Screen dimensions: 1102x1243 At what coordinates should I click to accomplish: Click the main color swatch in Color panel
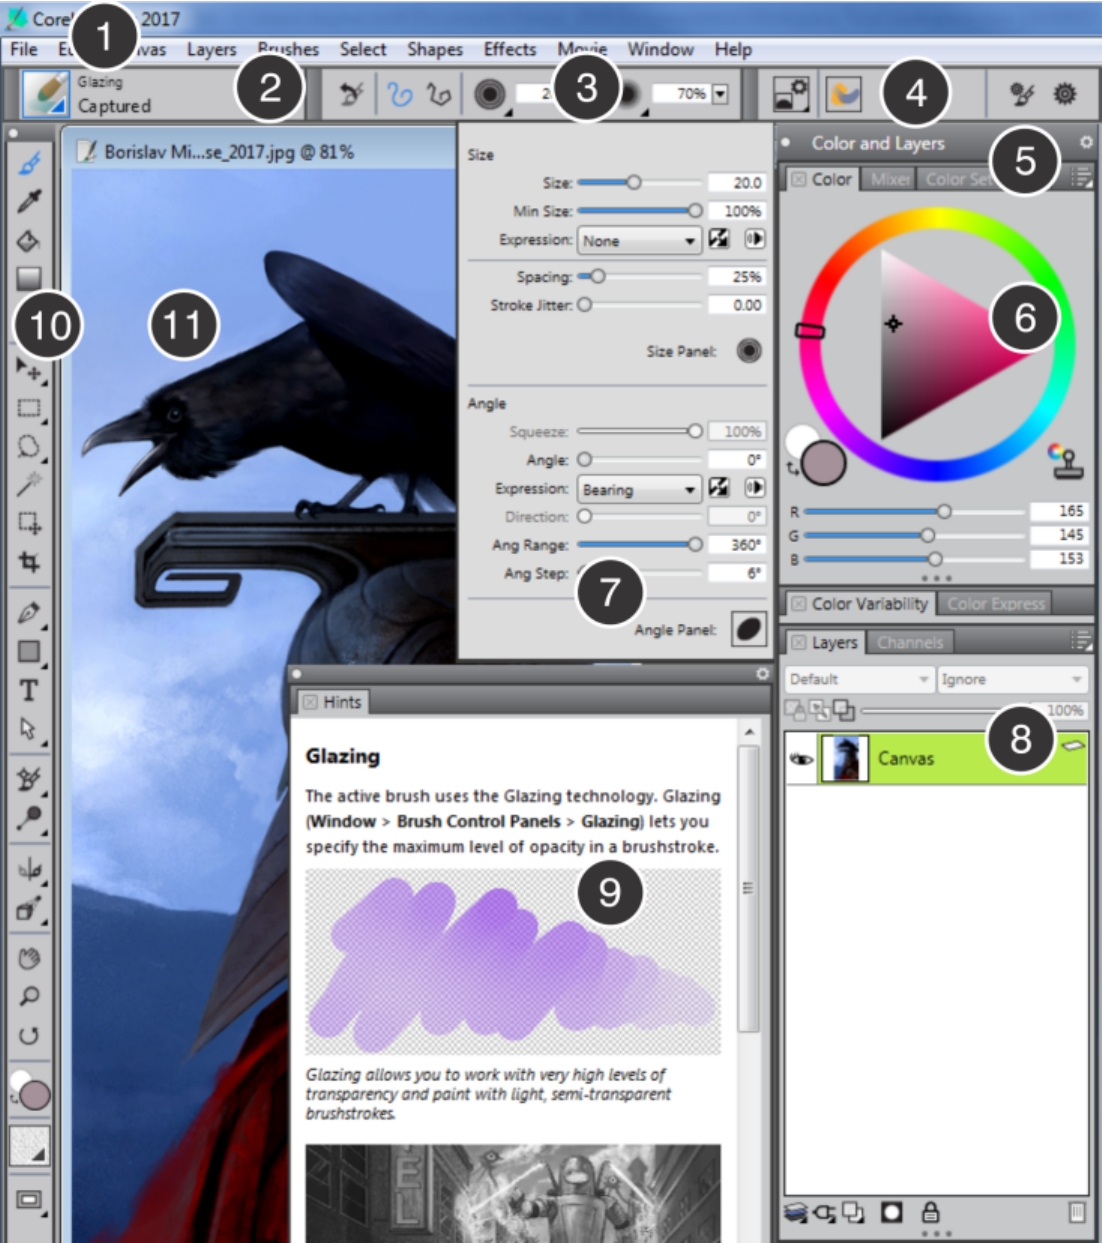(x=824, y=462)
